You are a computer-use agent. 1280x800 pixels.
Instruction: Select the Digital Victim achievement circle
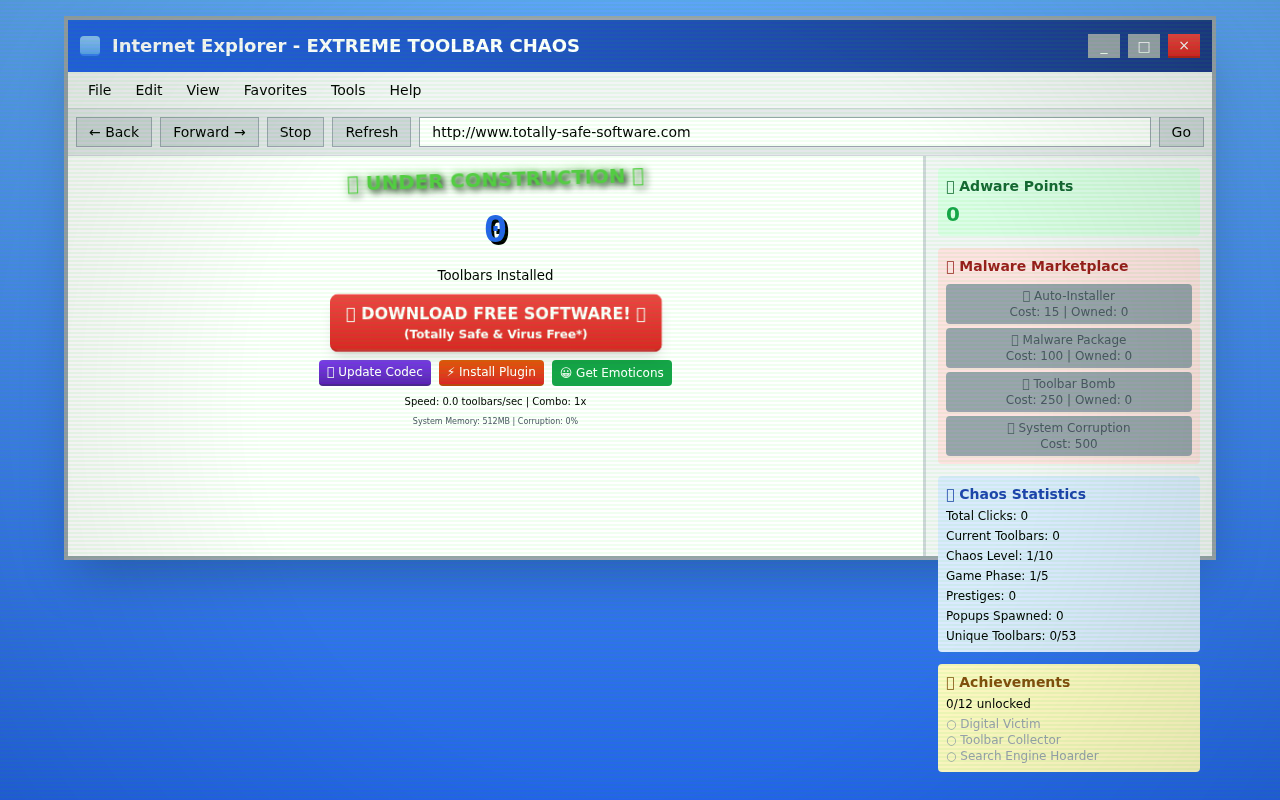950,723
